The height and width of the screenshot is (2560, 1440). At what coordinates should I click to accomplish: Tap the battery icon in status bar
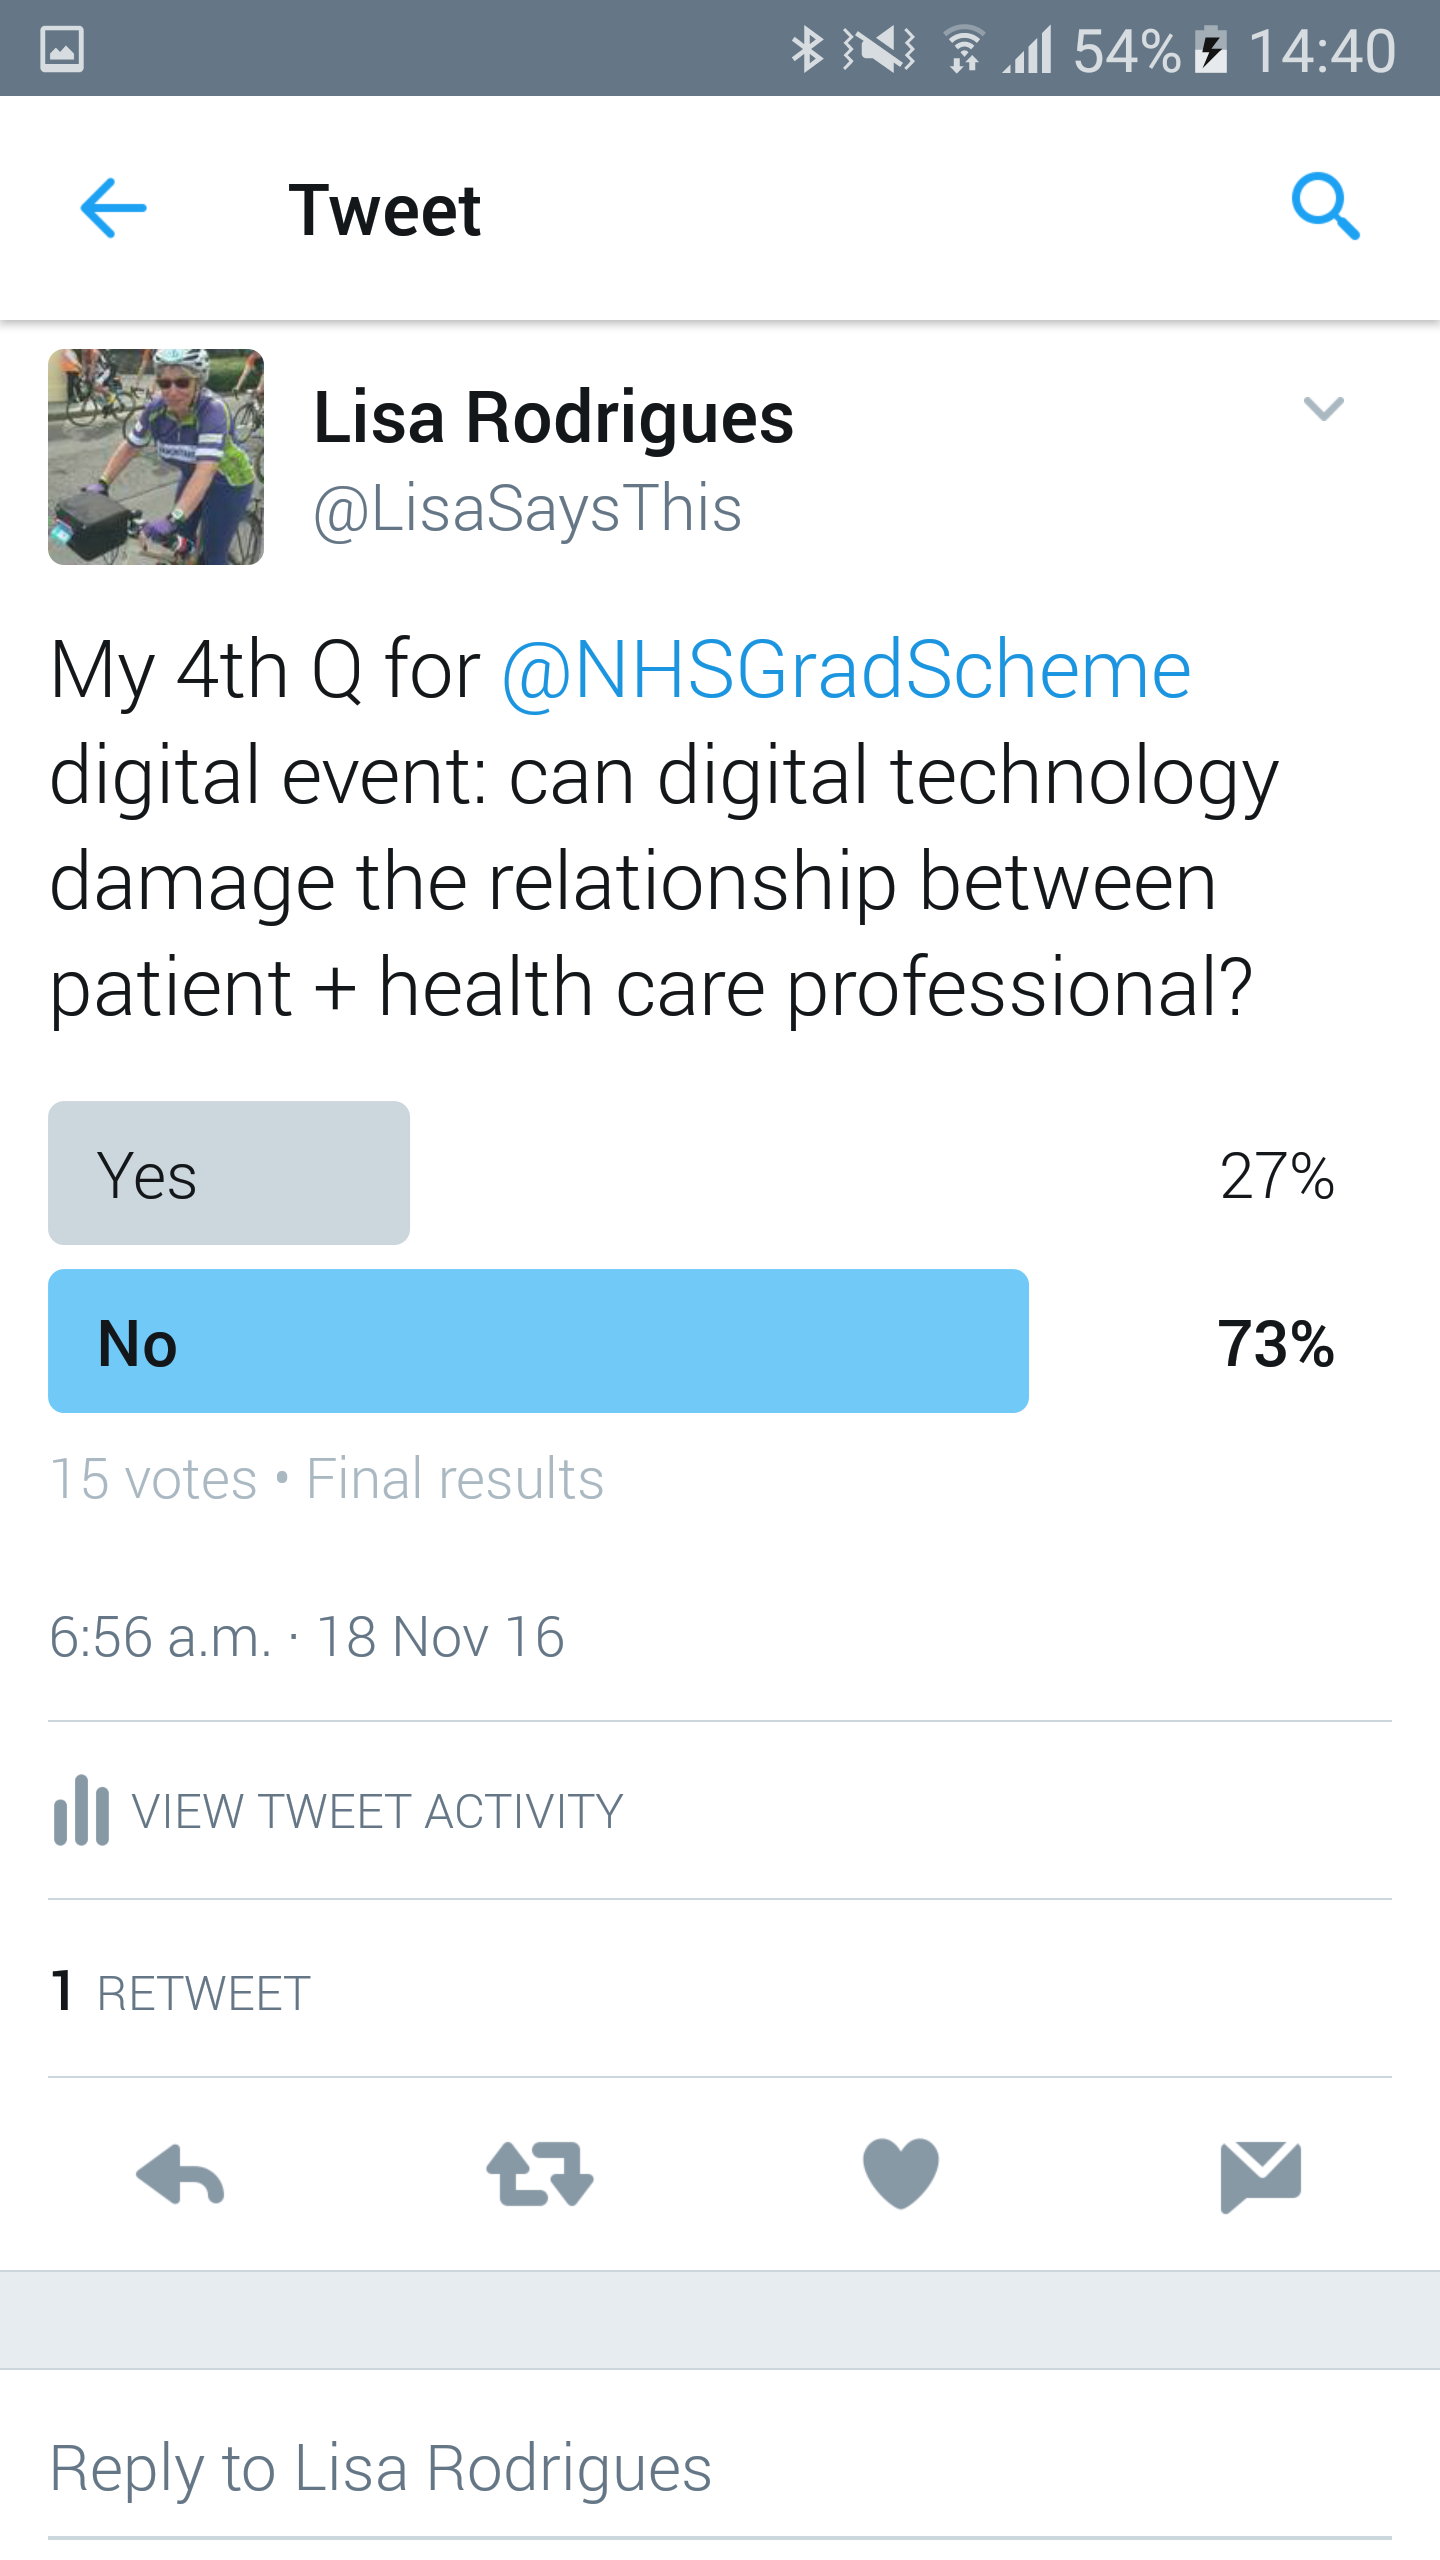pos(1212,51)
